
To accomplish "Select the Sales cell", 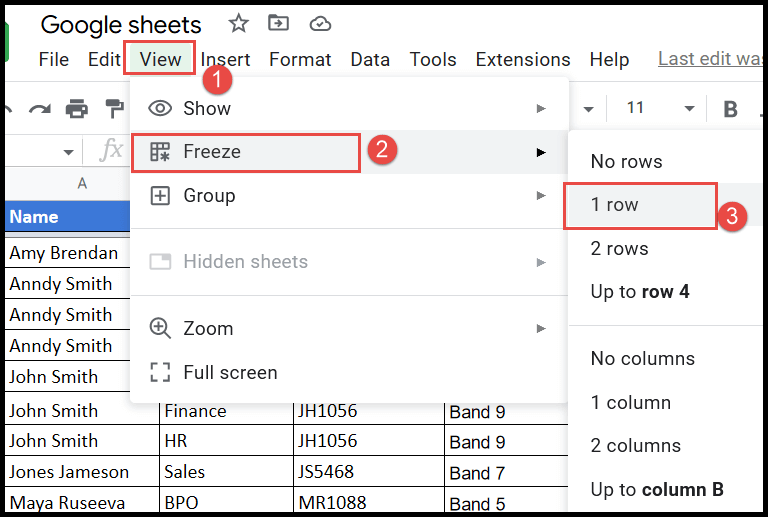I will [226, 471].
